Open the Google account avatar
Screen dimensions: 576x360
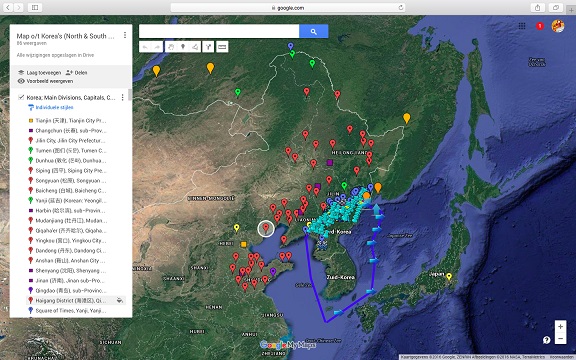pyautogui.click(x=558, y=26)
